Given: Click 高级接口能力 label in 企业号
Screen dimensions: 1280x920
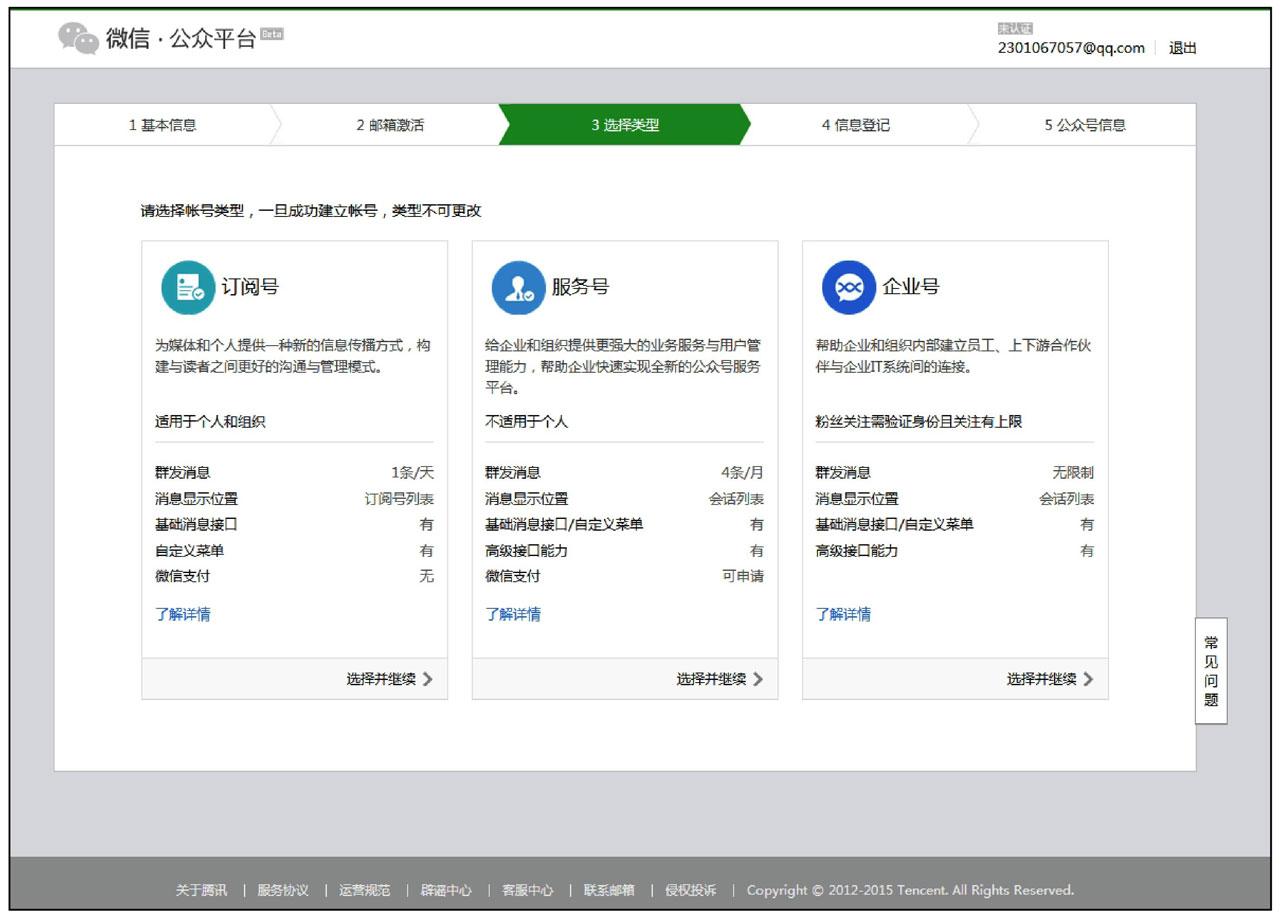Looking at the screenshot, I should (856, 551).
